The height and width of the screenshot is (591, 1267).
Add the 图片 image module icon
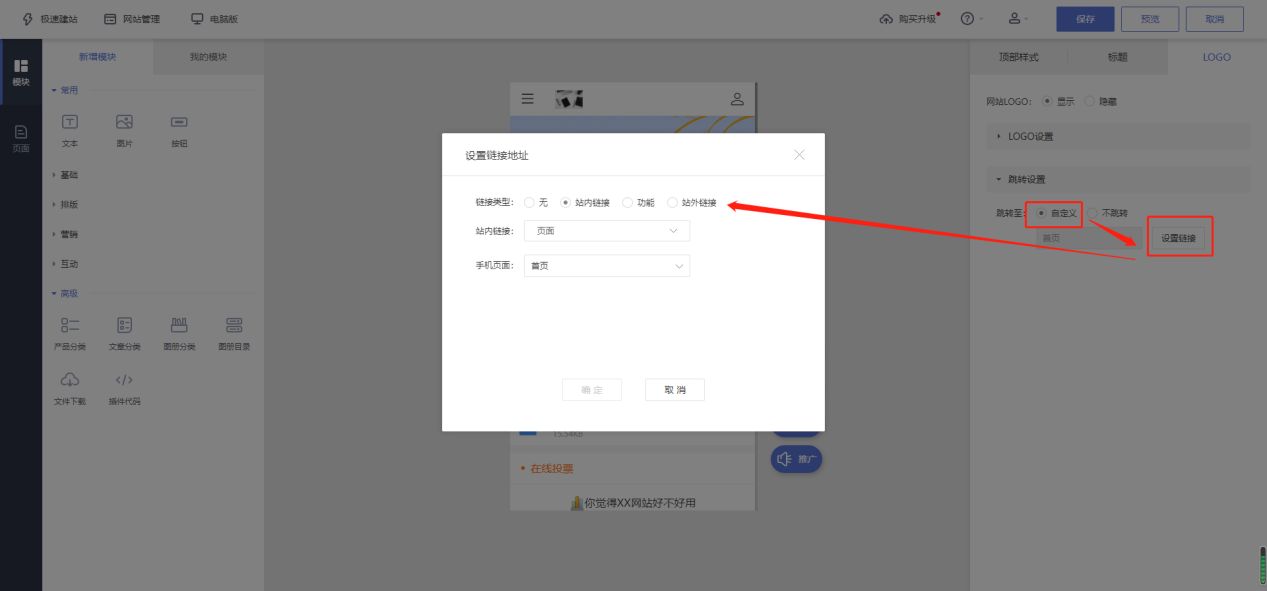click(124, 121)
